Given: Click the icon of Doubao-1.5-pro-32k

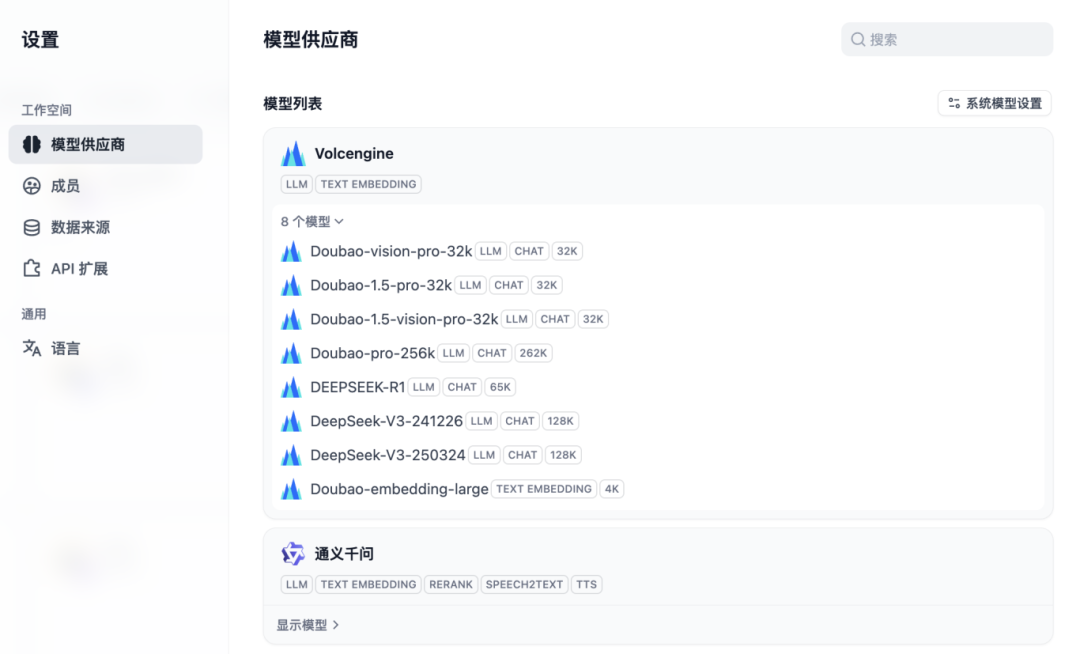Looking at the screenshot, I should point(291,285).
